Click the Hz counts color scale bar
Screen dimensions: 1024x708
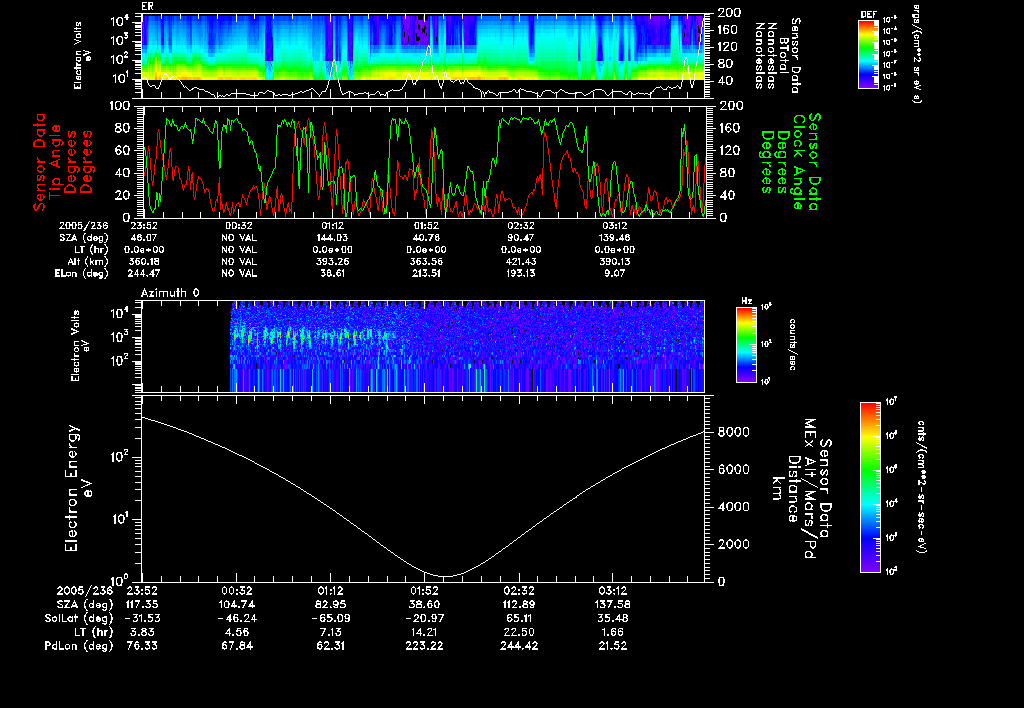click(x=745, y=344)
